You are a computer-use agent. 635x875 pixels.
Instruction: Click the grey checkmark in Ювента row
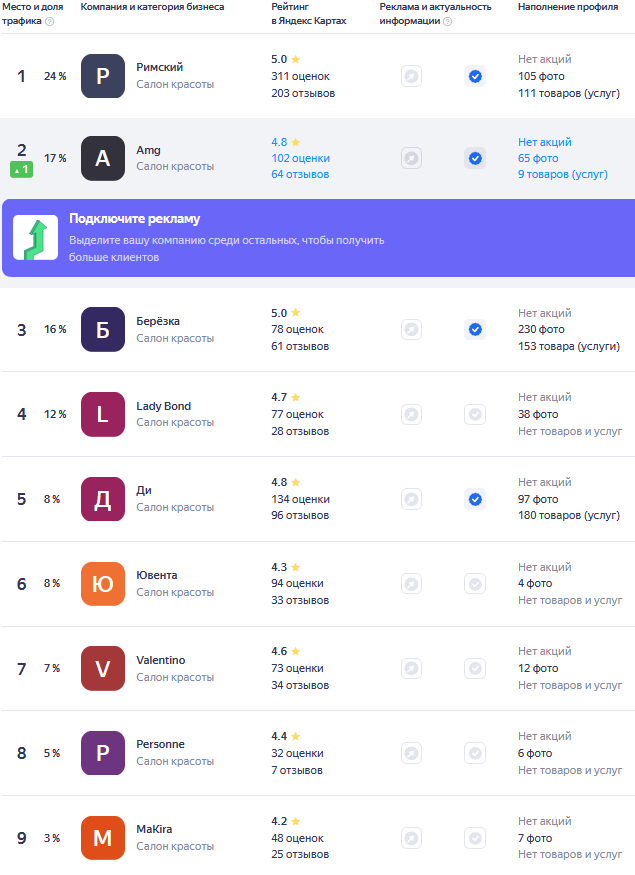click(x=475, y=584)
